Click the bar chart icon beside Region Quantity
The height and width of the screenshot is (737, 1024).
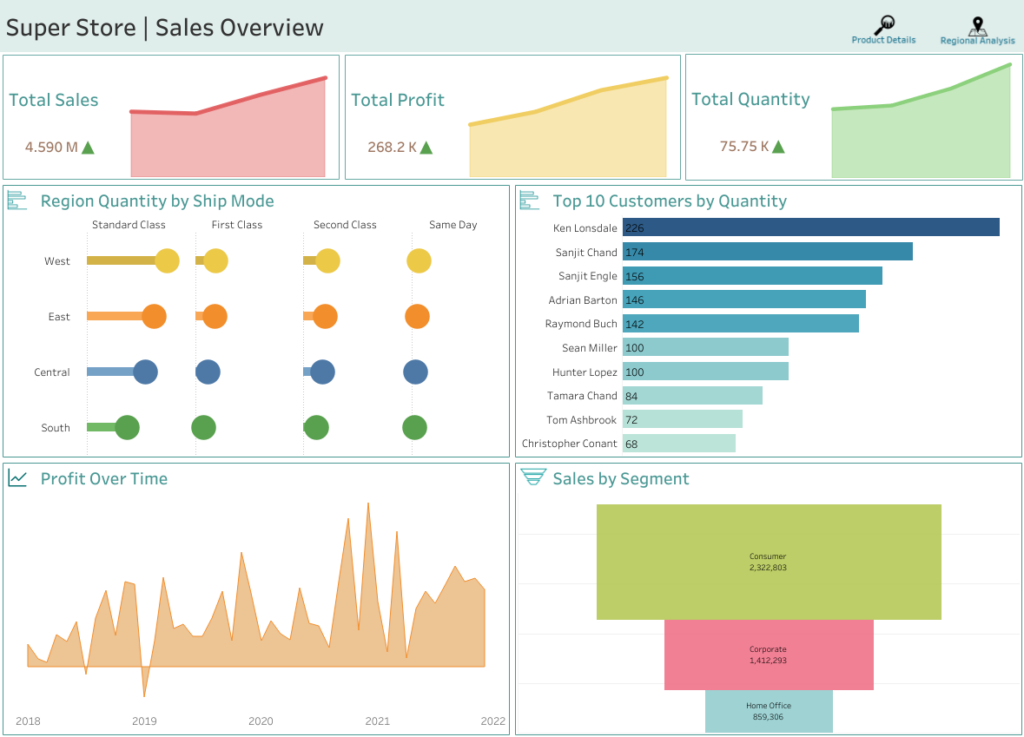pos(18,201)
